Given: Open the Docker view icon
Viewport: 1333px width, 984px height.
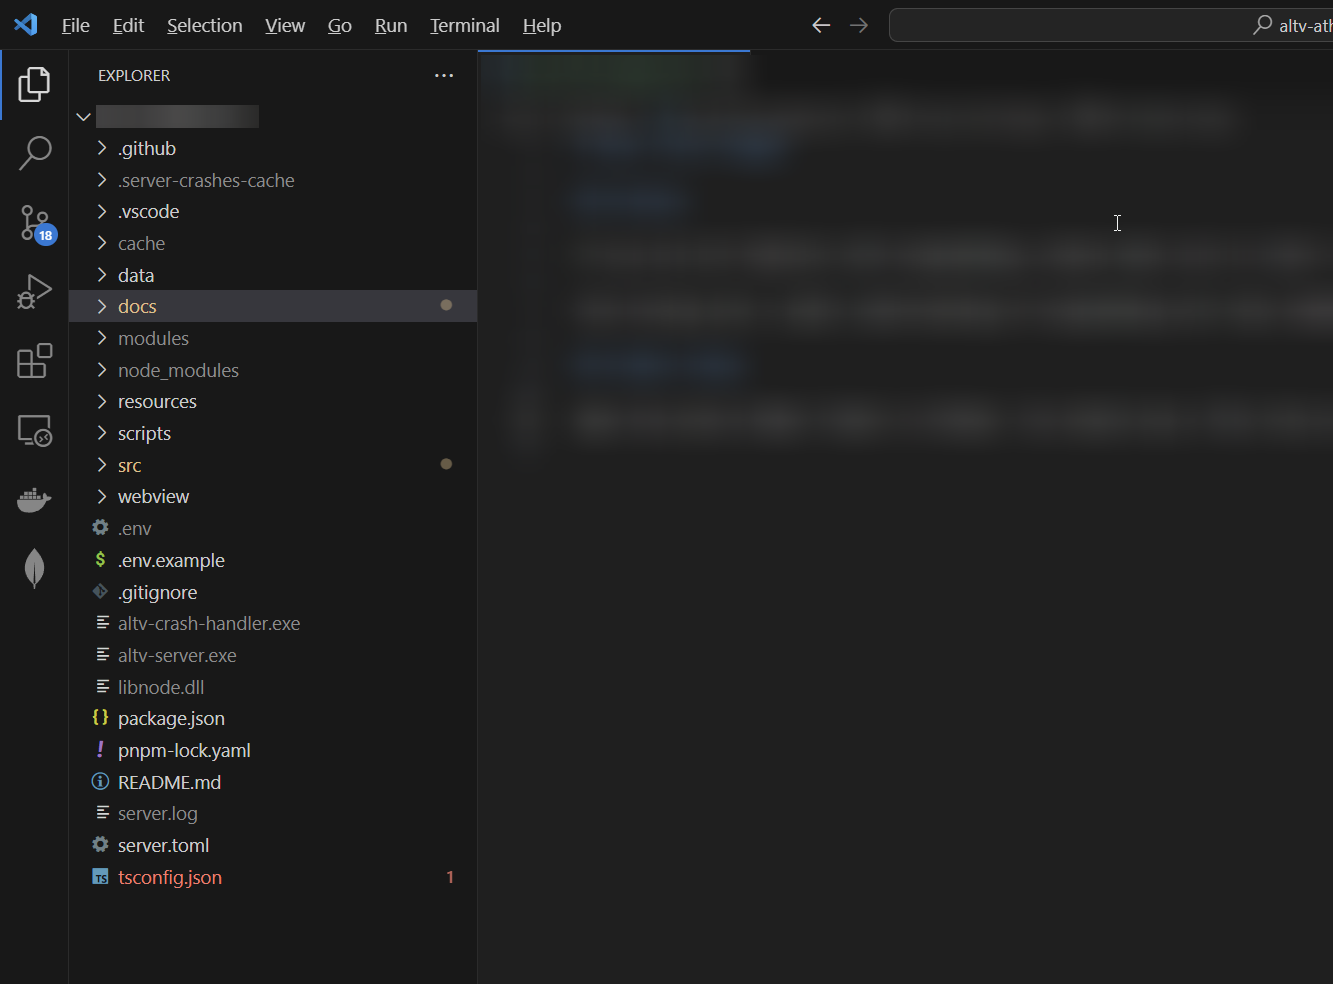Looking at the screenshot, I should [34, 499].
